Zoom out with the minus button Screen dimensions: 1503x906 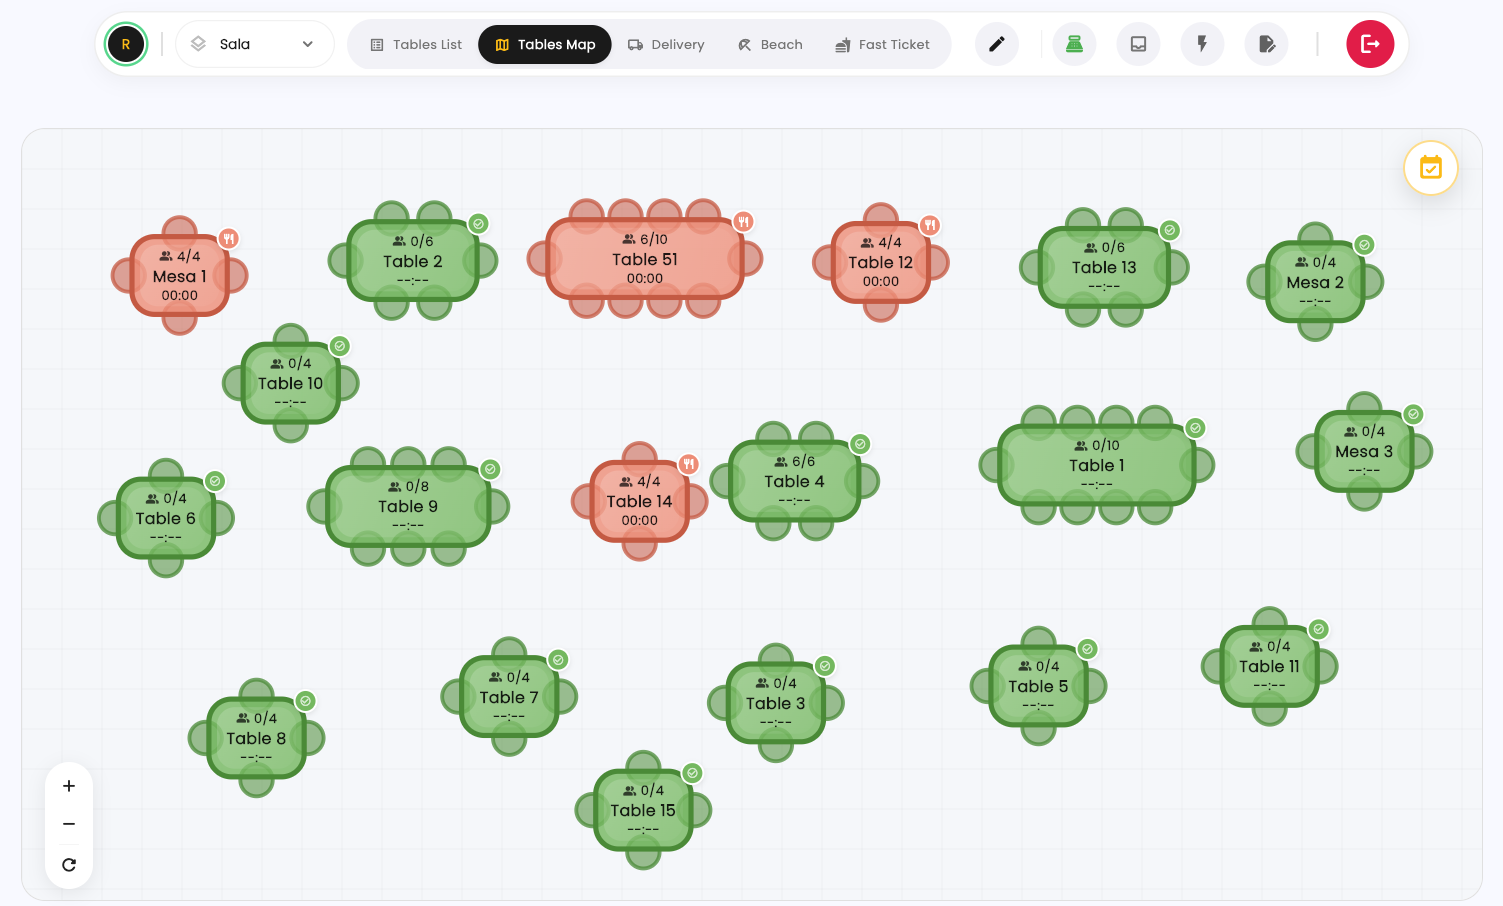69,824
